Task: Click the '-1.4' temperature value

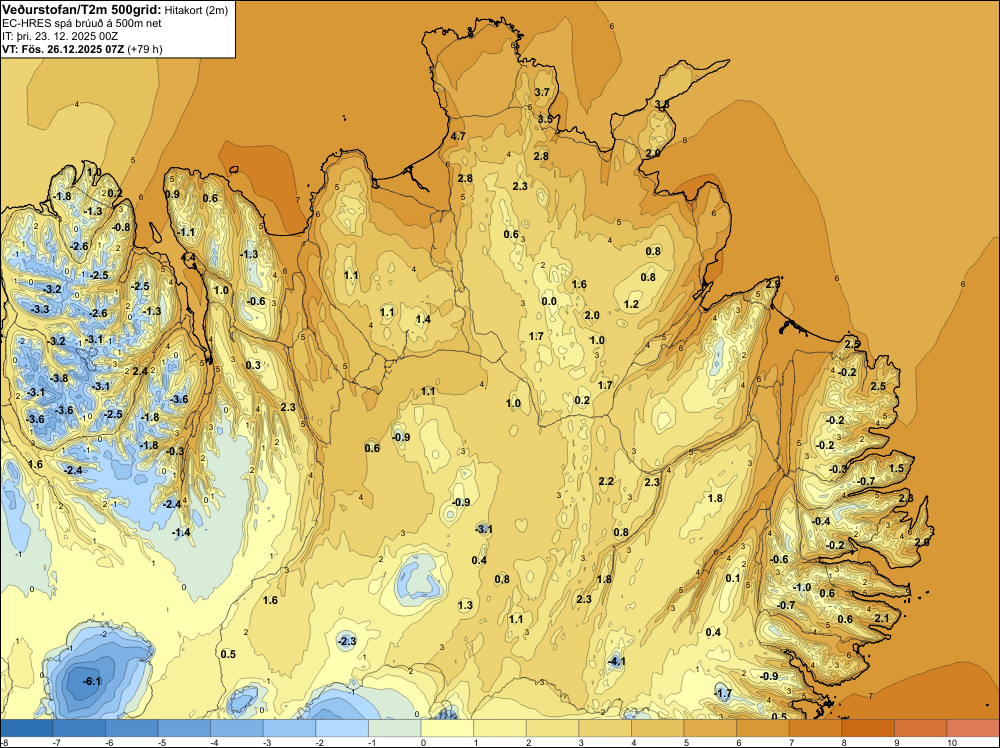Action: (x=181, y=532)
